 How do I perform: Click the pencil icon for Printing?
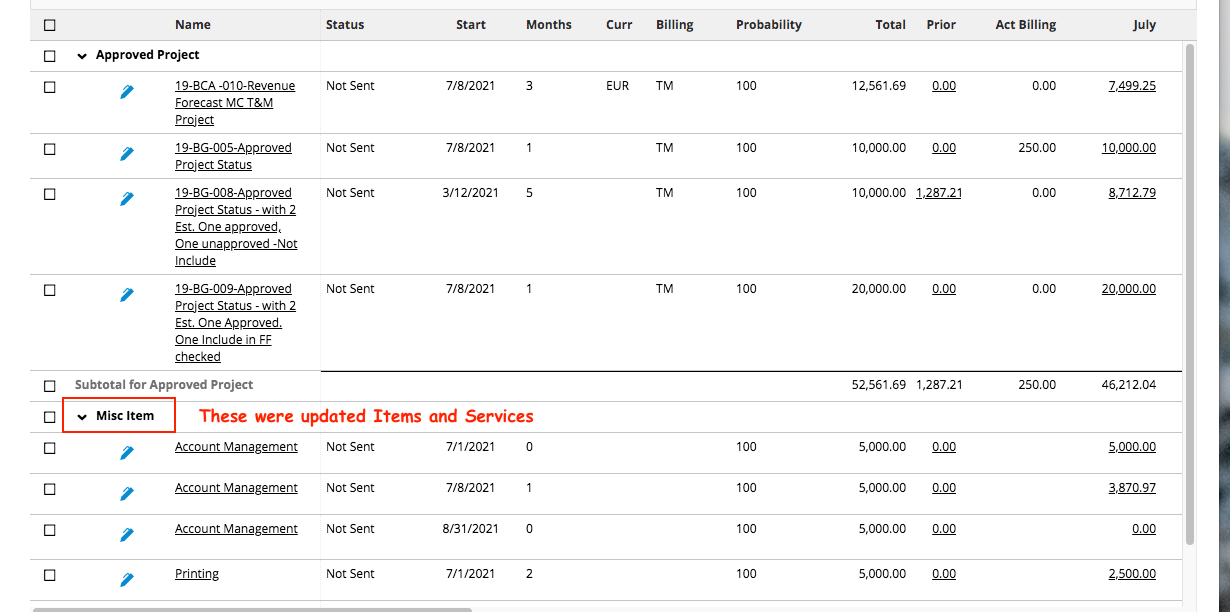[x=127, y=580]
